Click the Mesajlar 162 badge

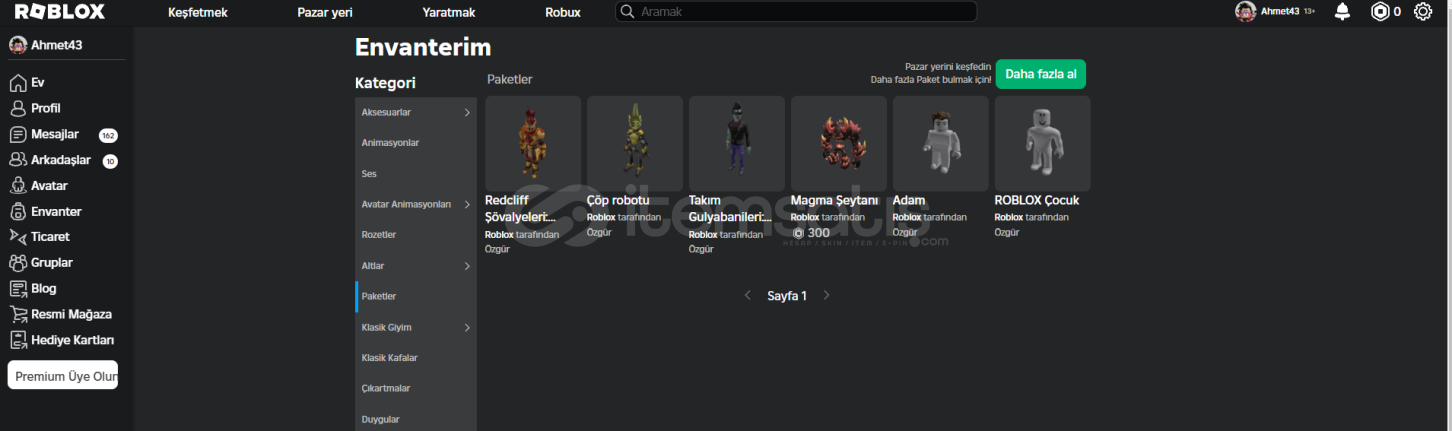point(108,135)
